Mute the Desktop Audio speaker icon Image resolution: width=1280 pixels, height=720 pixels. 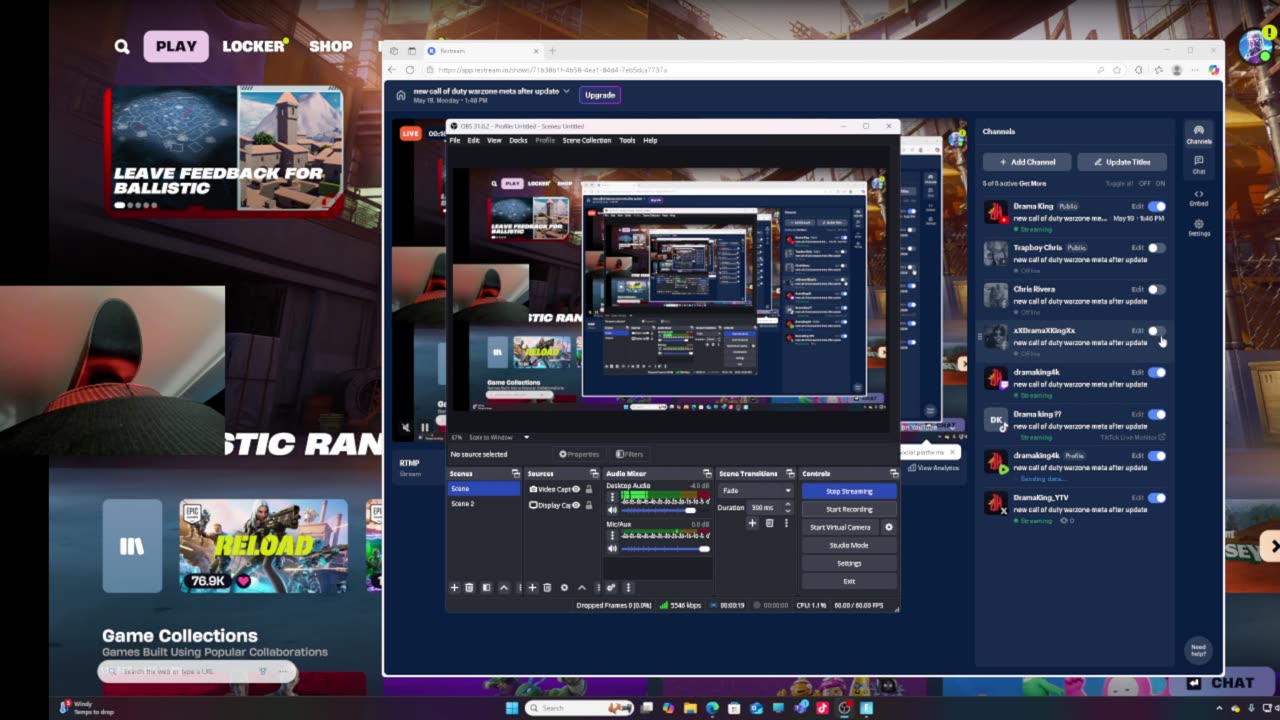(x=612, y=510)
